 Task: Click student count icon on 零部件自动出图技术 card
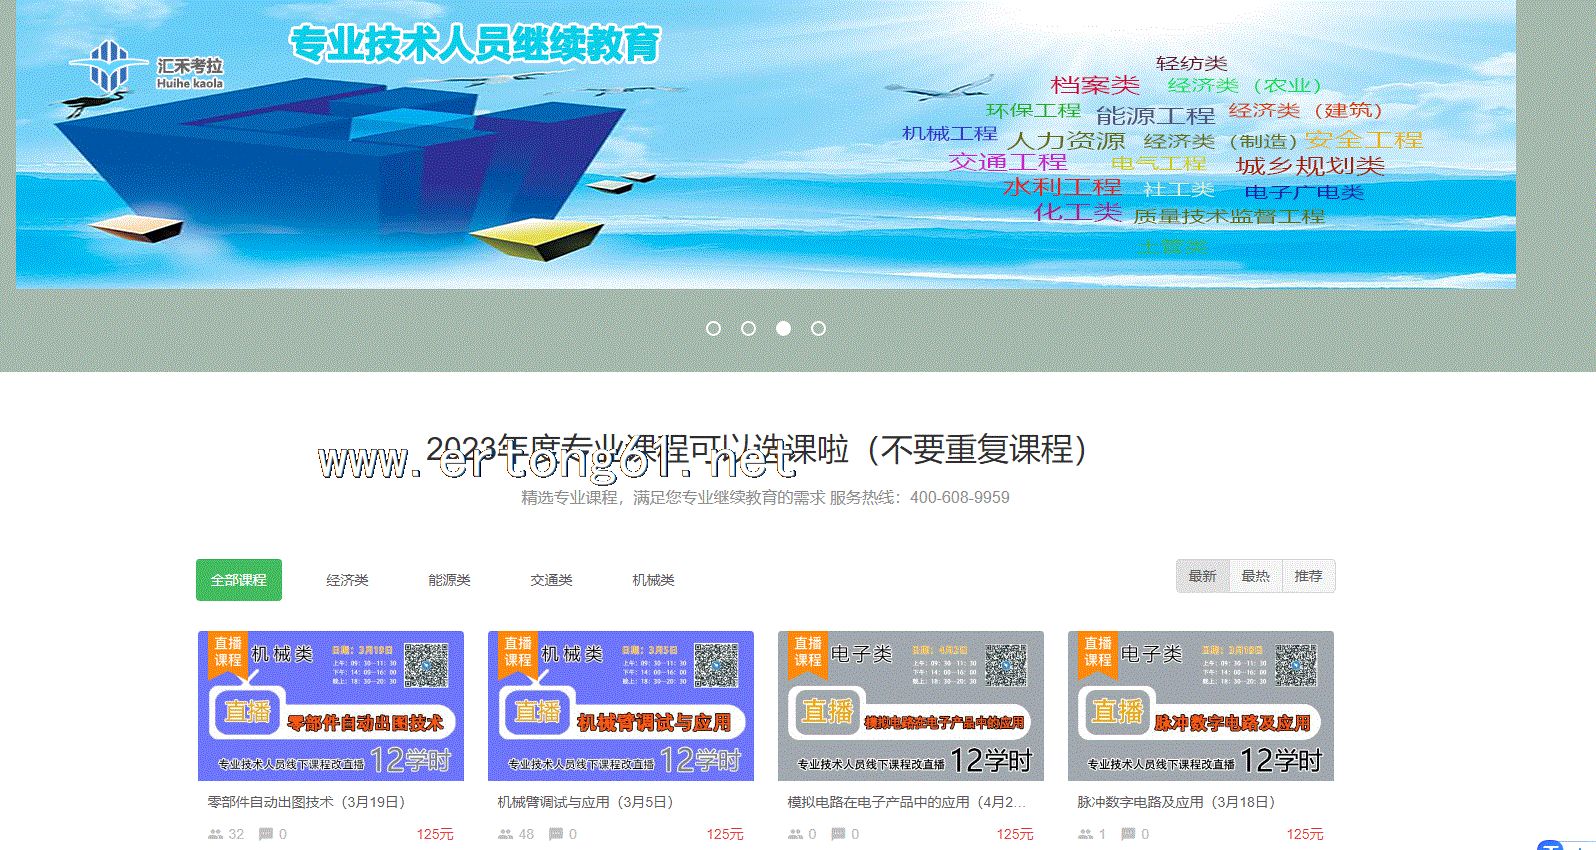tap(215, 834)
